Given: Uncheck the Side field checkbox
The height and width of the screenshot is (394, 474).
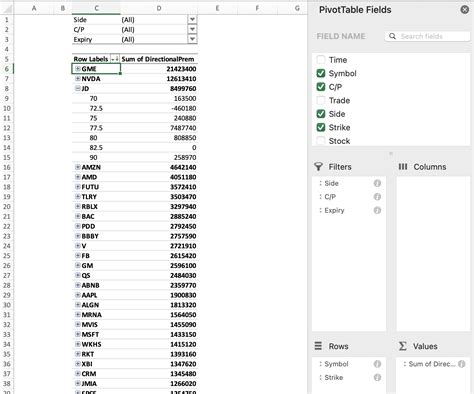Looking at the screenshot, I should click(x=321, y=114).
